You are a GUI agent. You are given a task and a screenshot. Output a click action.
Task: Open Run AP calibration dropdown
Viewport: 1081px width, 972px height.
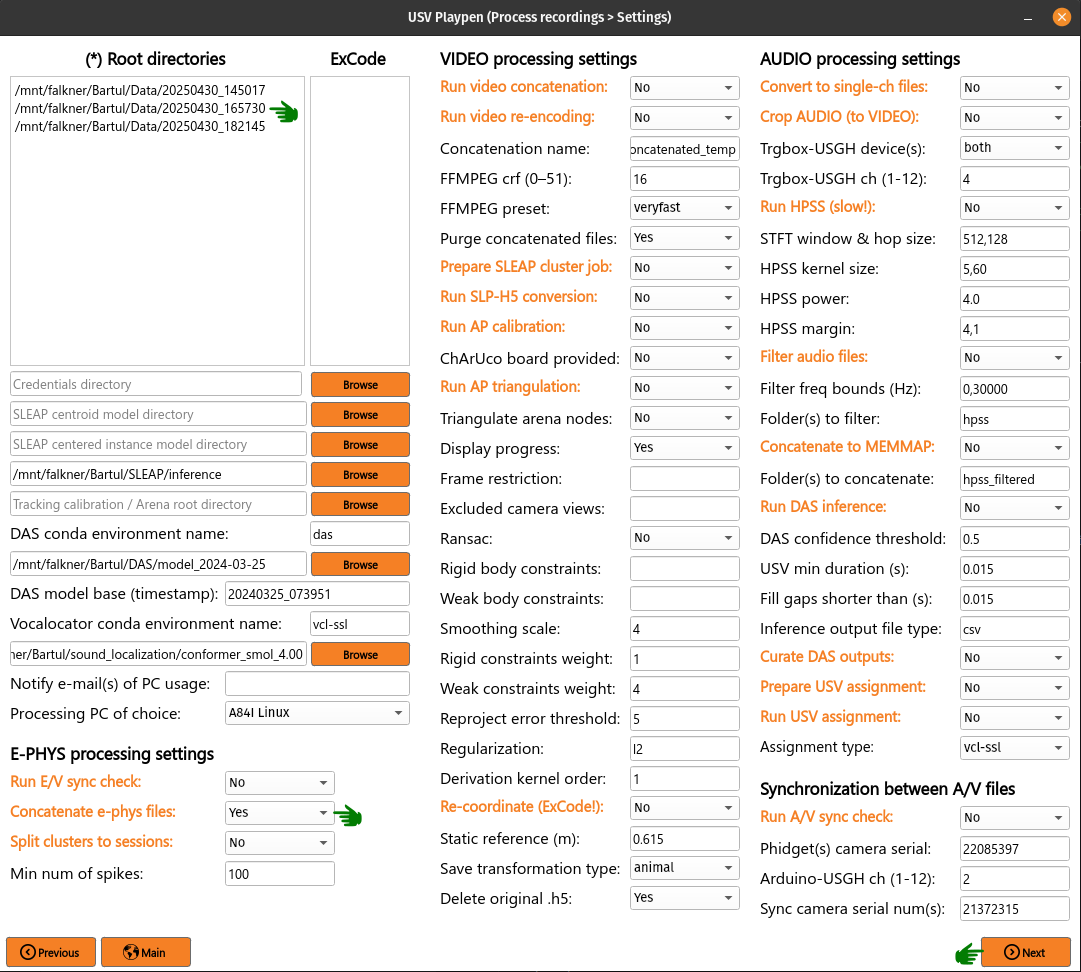(684, 327)
